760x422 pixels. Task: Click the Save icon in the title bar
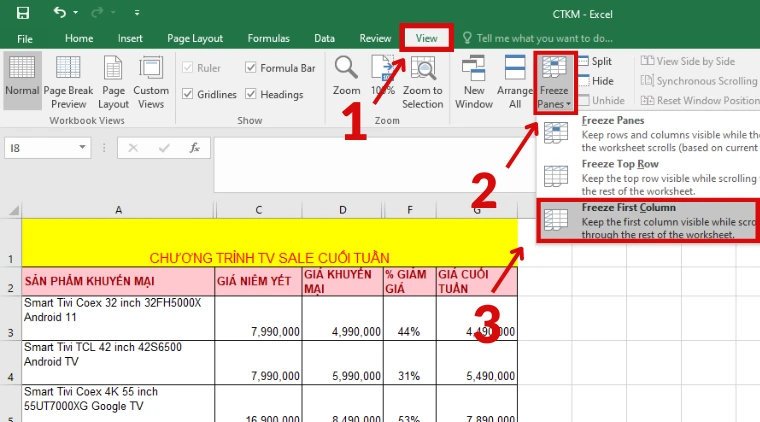click(x=23, y=13)
